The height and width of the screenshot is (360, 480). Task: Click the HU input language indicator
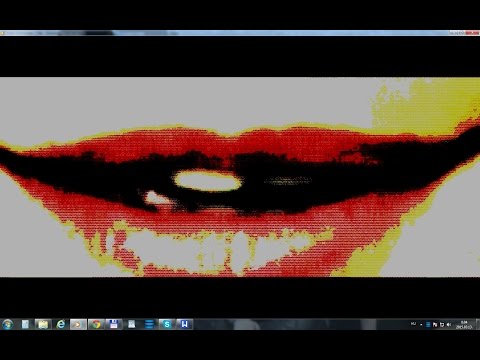[413, 324]
